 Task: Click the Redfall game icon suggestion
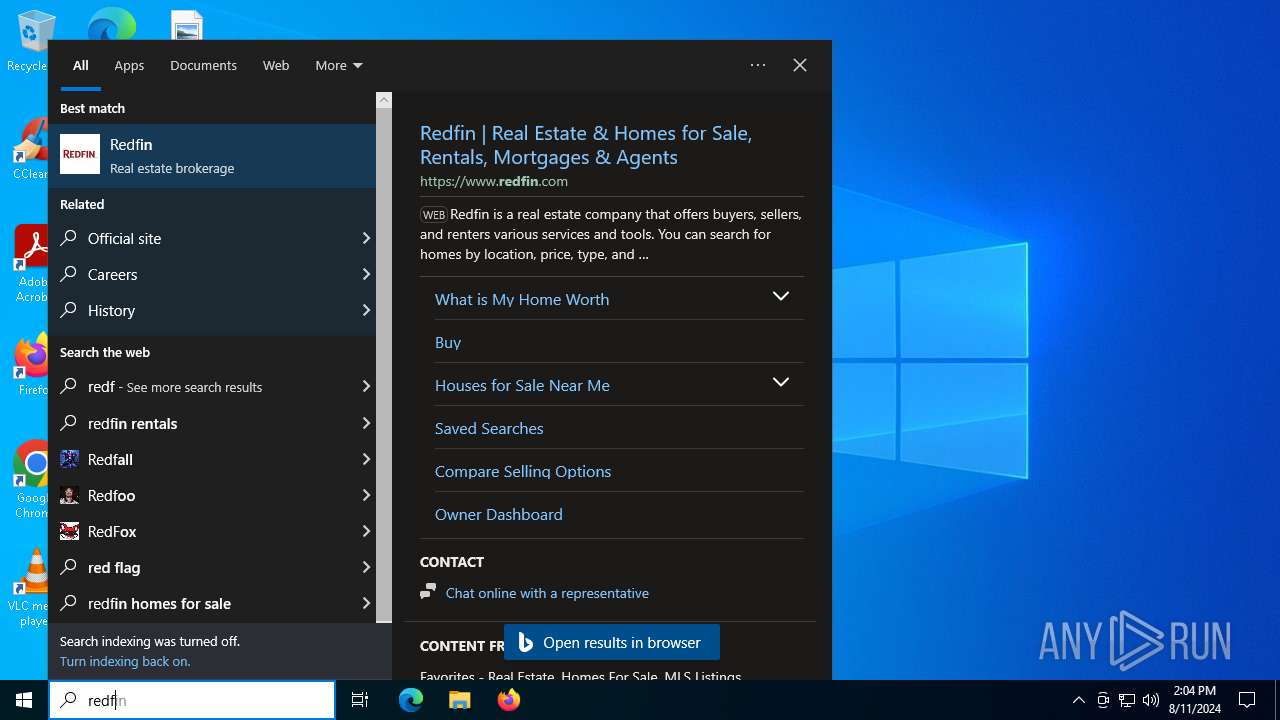(x=69, y=459)
